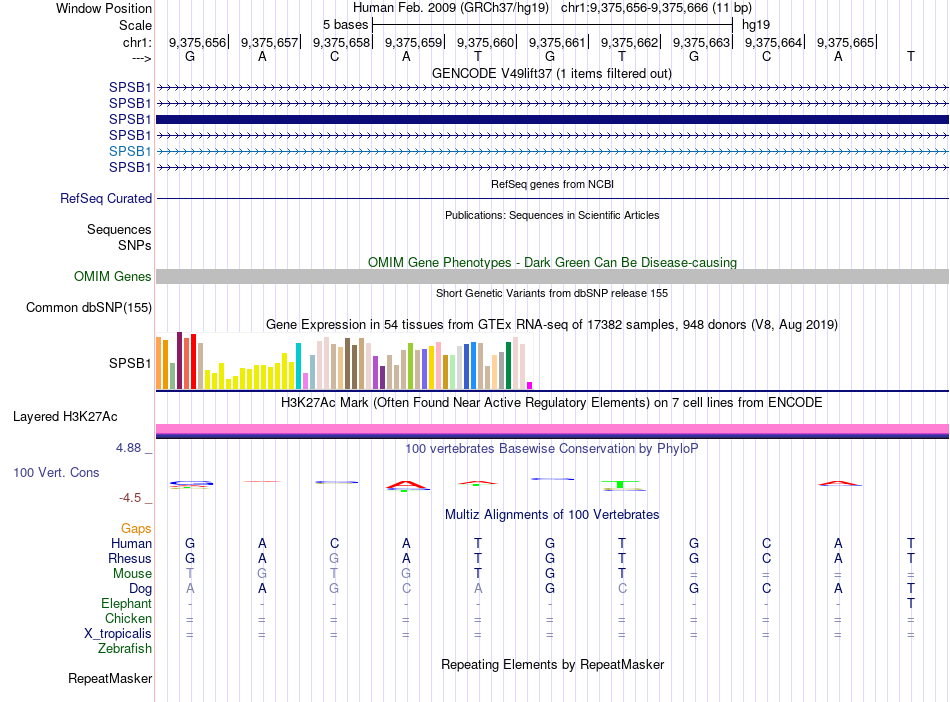Click the "Layered H3K27Ac" track label
950x702 pixels.
tap(65, 417)
